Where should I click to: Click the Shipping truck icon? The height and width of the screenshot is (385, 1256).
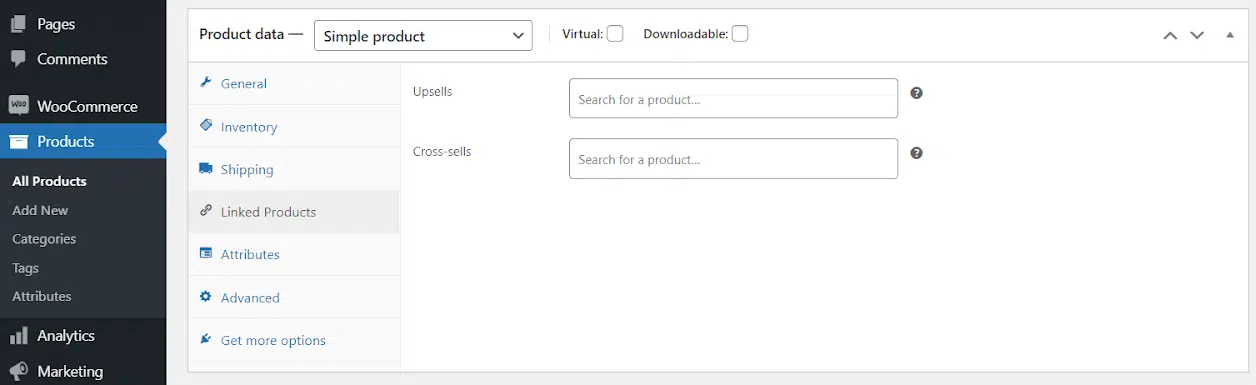(206, 169)
